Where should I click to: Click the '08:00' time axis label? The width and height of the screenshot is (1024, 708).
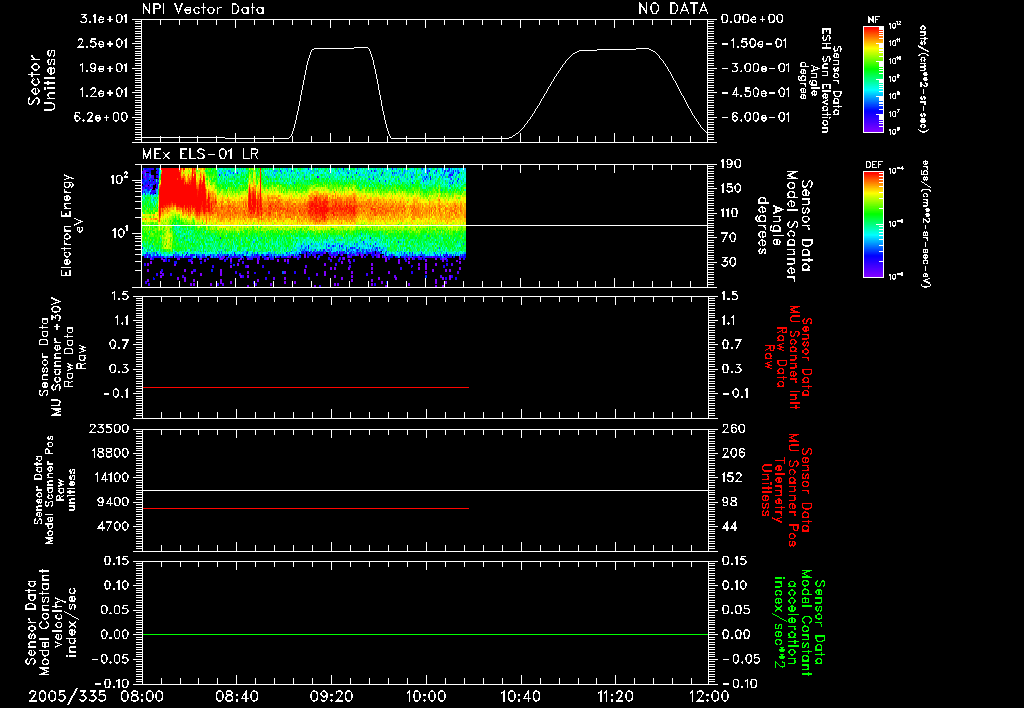click(142, 696)
